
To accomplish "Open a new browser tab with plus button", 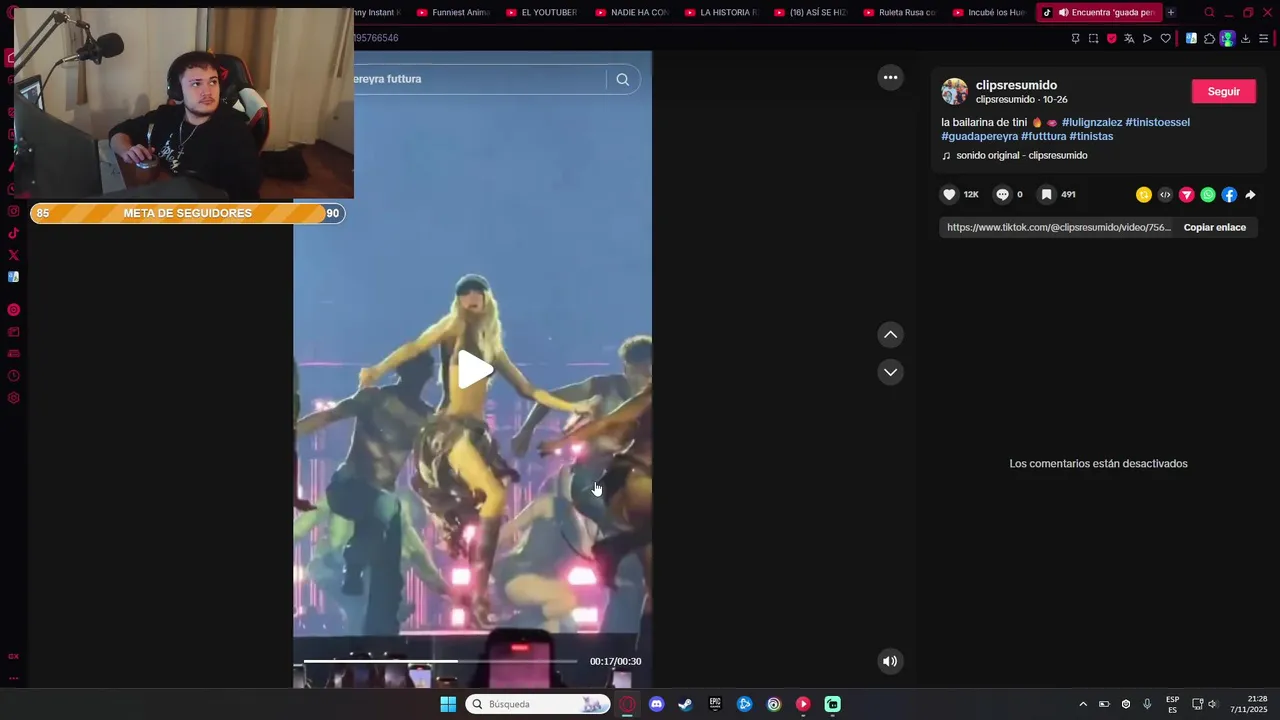I will (1171, 12).
